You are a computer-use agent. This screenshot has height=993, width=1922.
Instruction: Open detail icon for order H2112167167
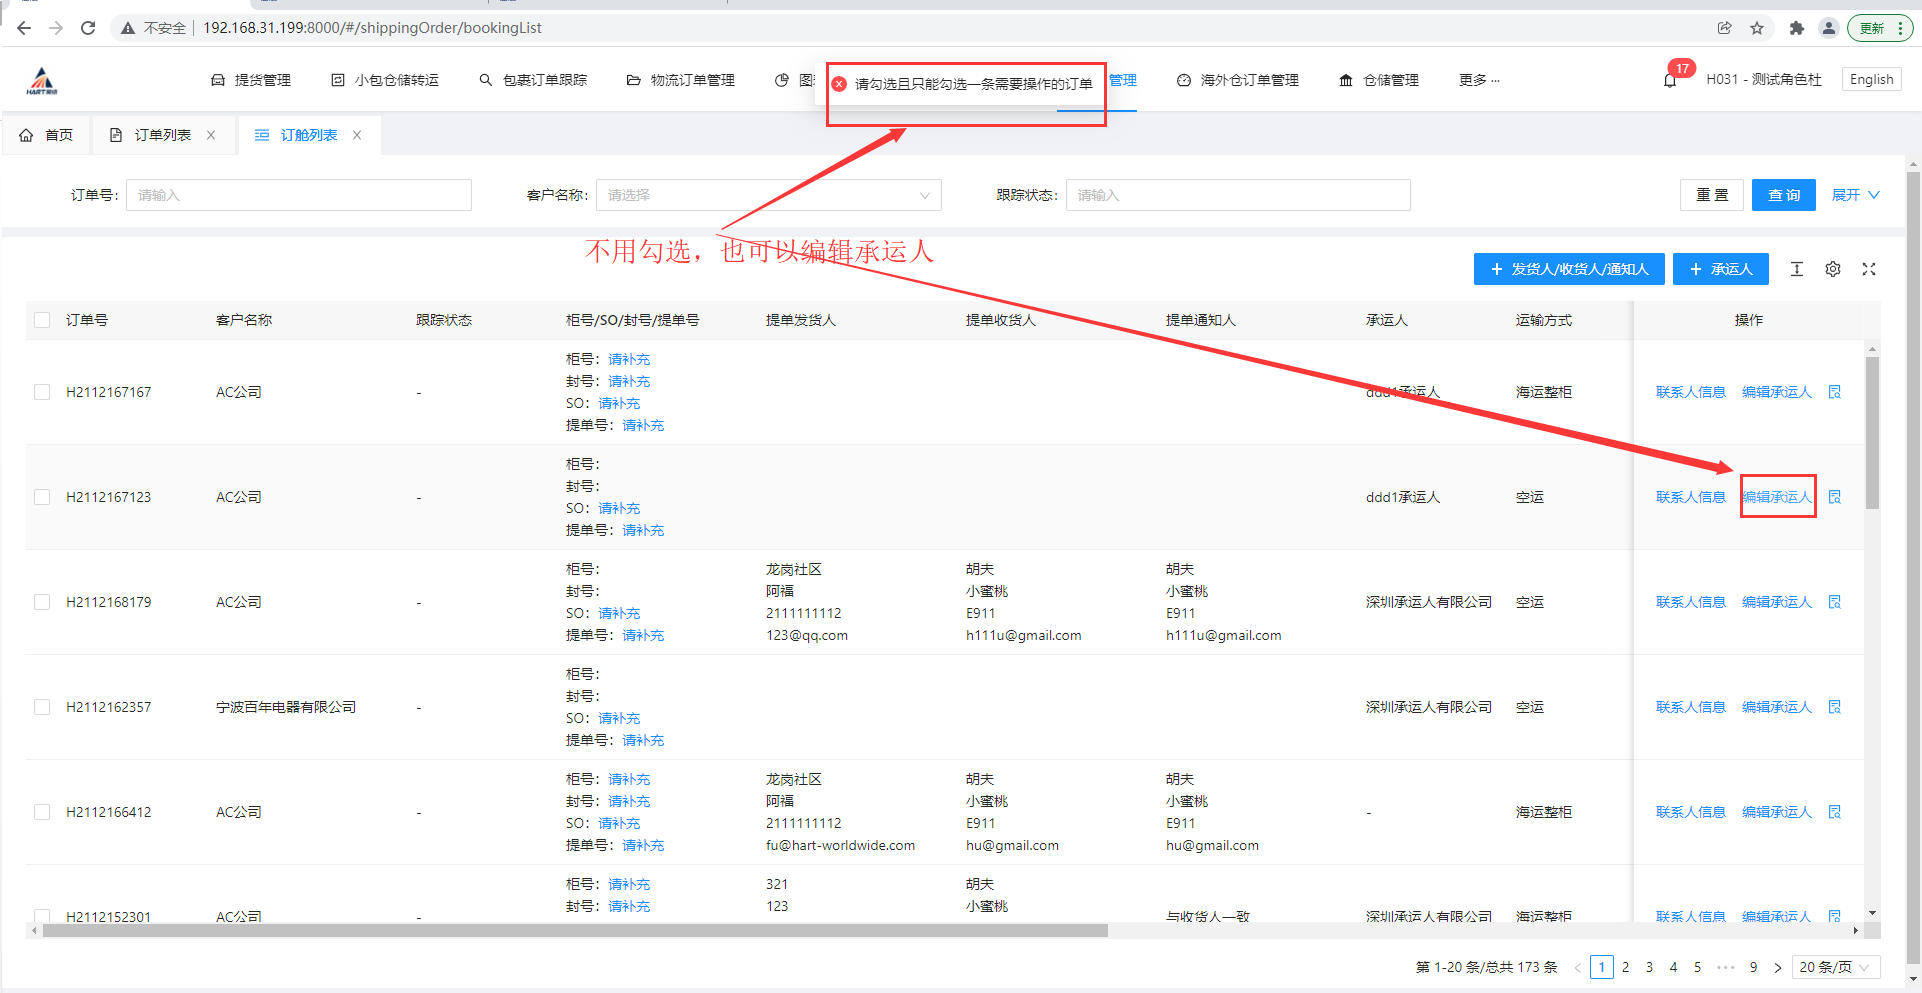tap(1835, 392)
